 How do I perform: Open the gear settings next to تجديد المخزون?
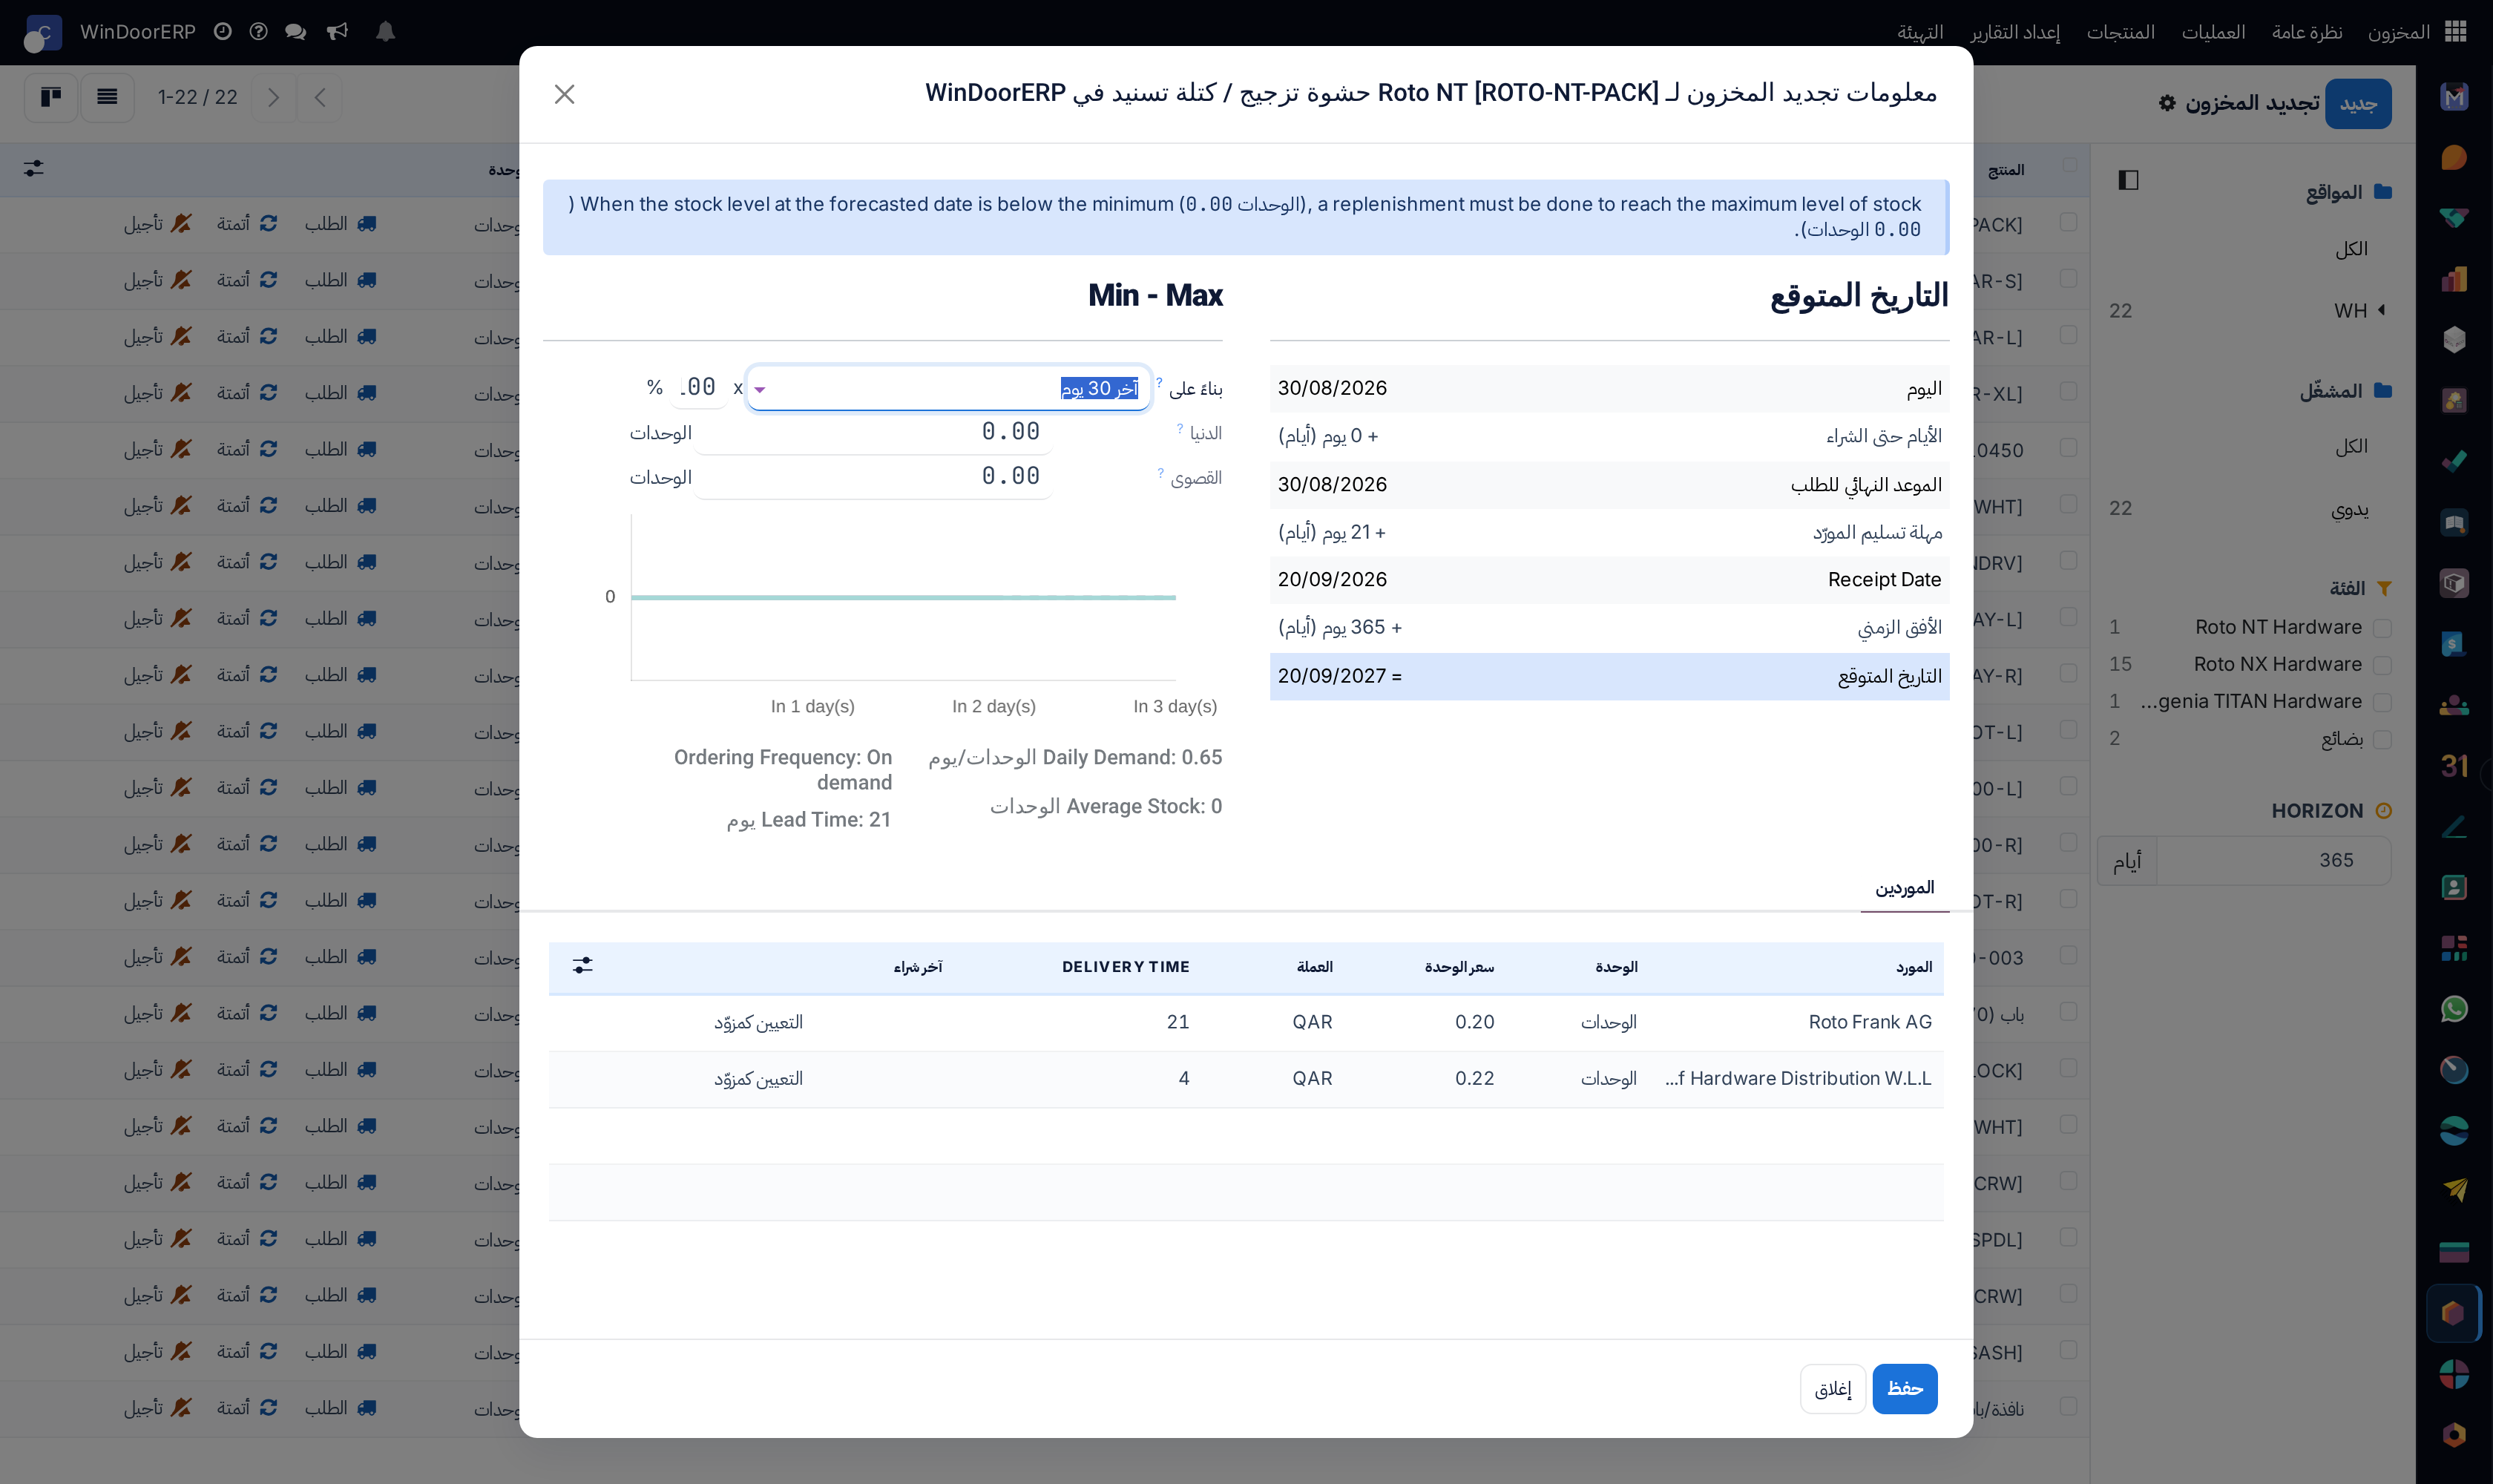[2166, 103]
